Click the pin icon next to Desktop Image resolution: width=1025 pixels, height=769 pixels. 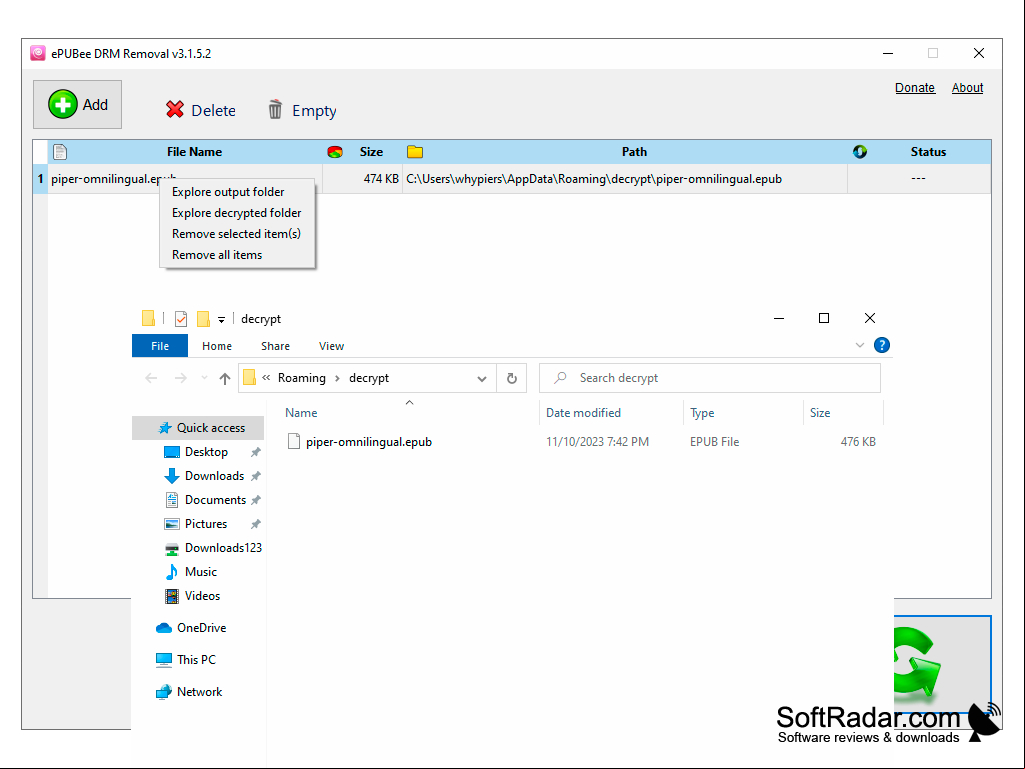click(256, 452)
